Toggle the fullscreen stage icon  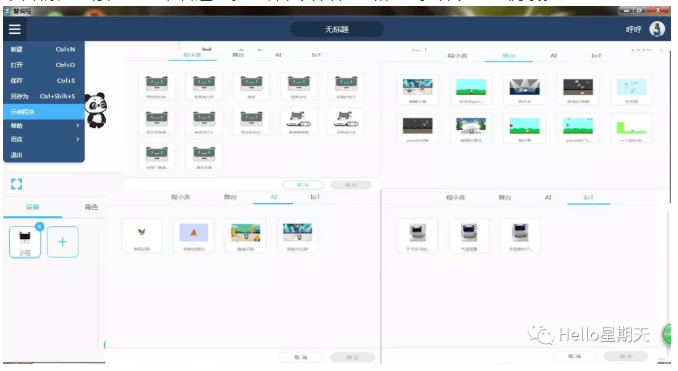tap(16, 184)
